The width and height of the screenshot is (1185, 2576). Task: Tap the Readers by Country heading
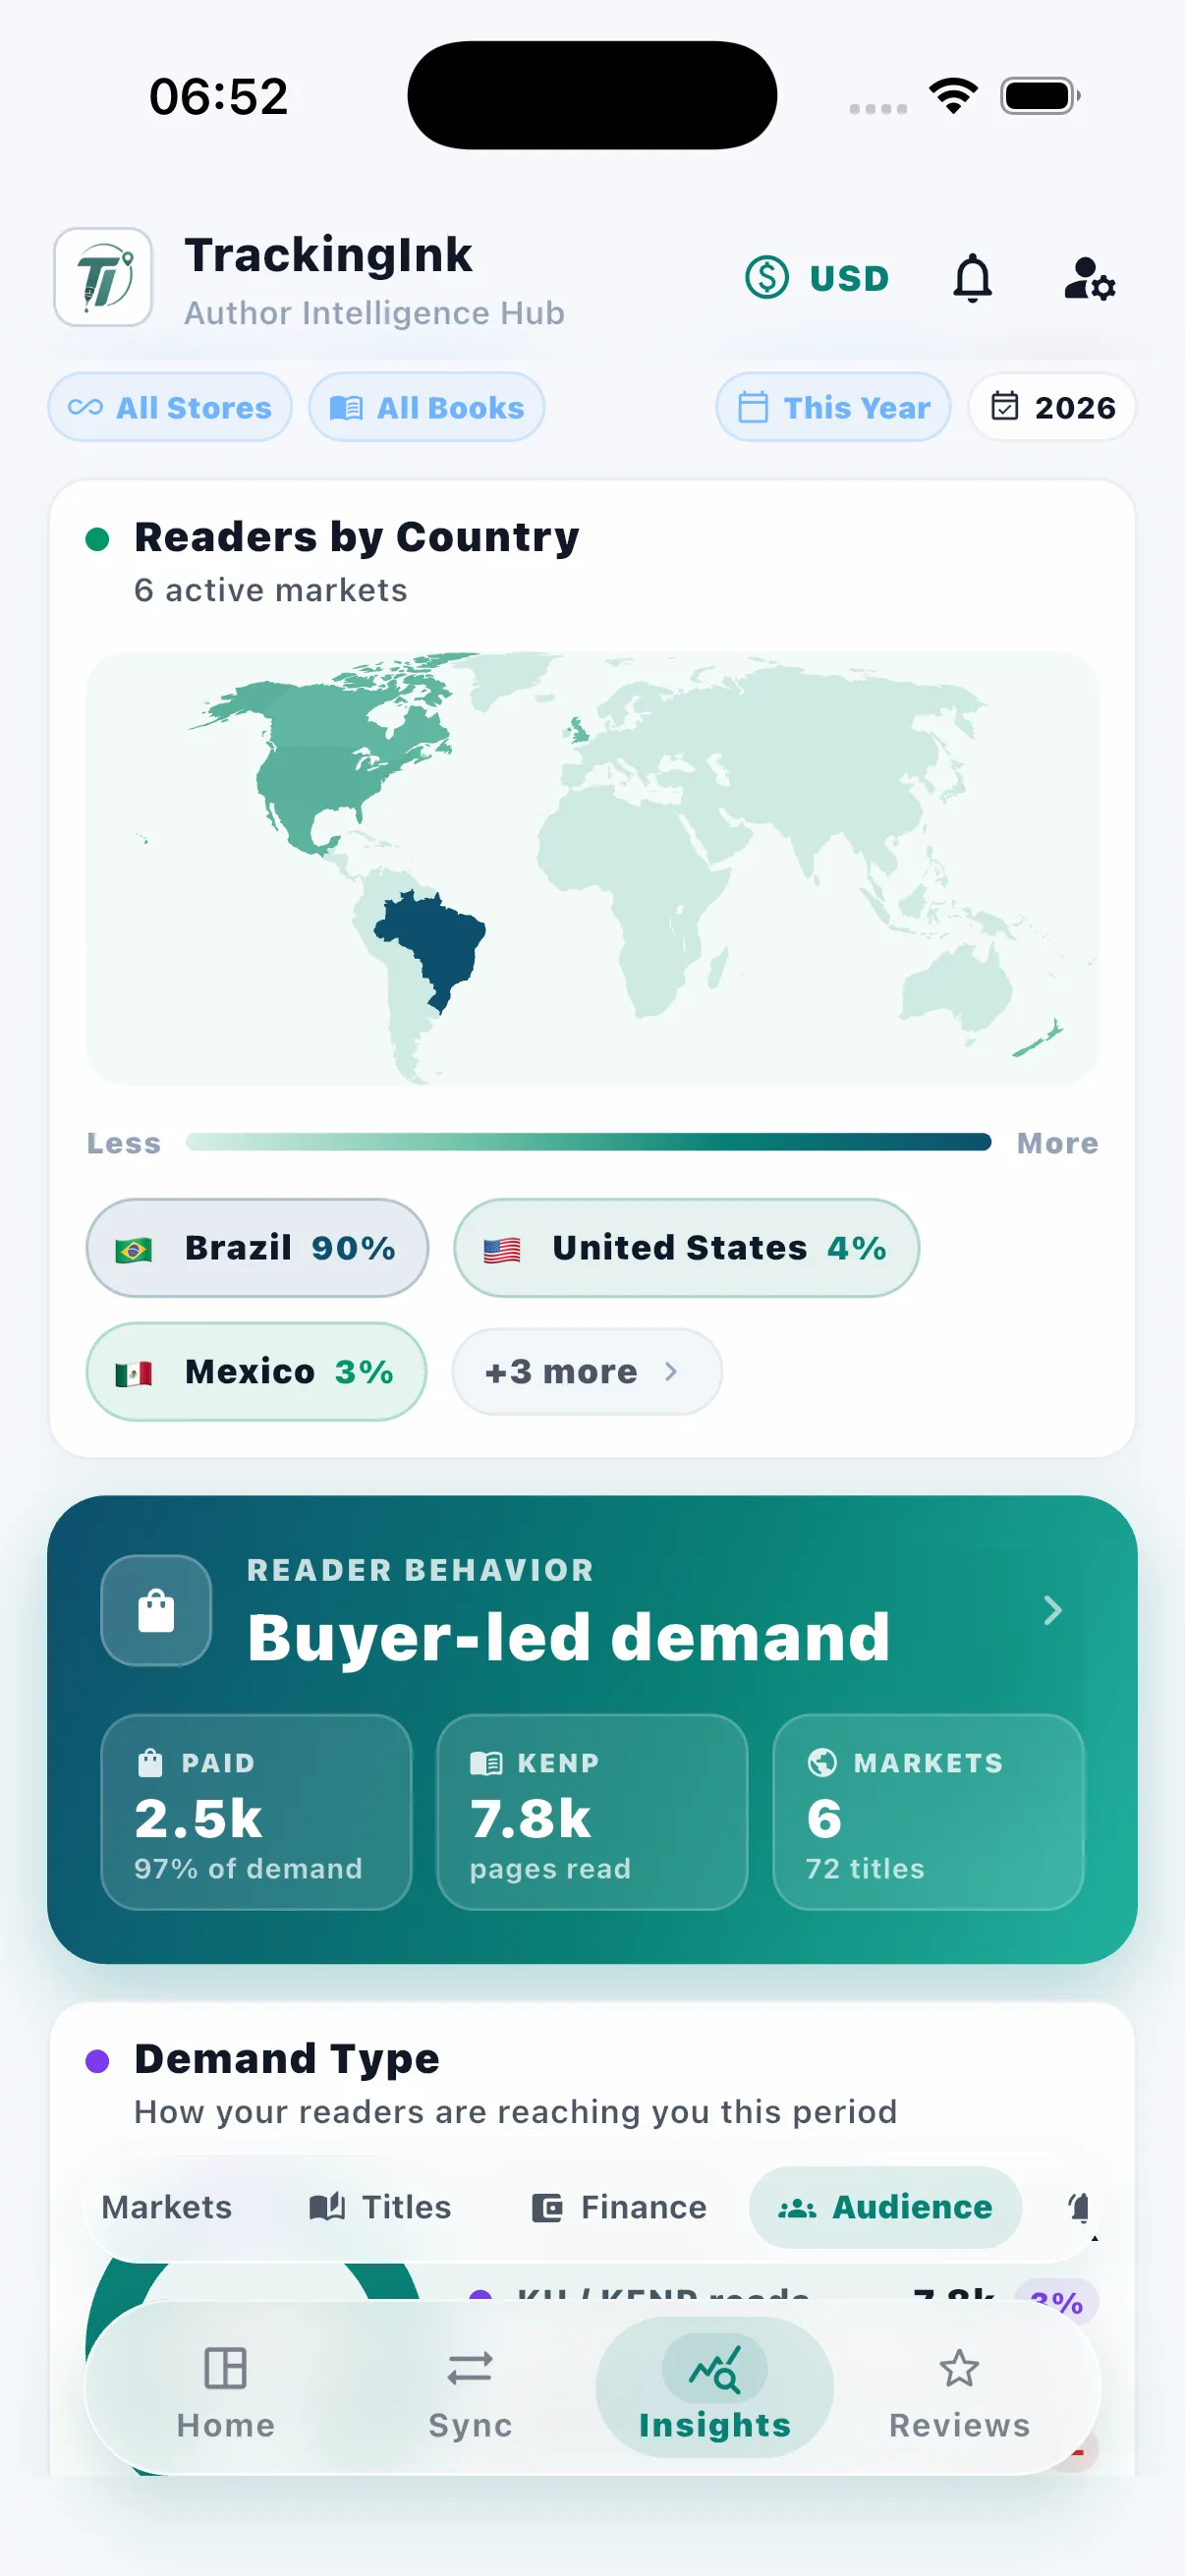tap(357, 537)
